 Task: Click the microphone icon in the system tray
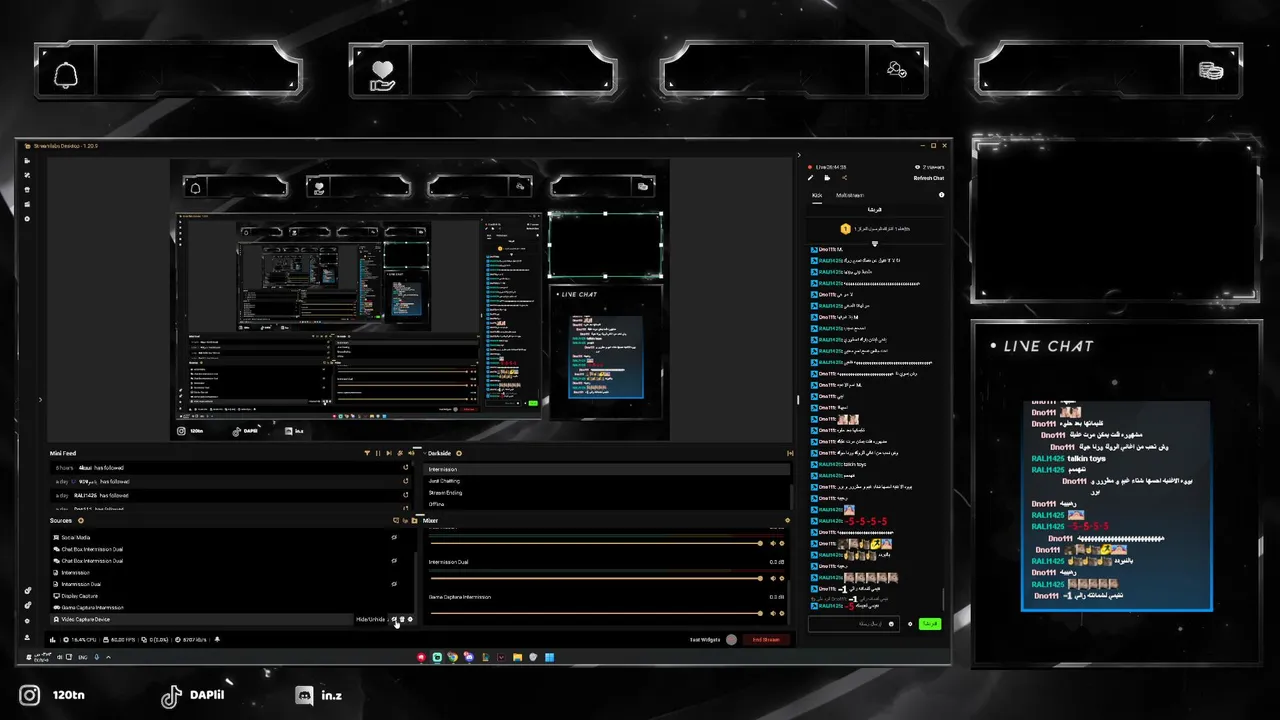(96, 657)
